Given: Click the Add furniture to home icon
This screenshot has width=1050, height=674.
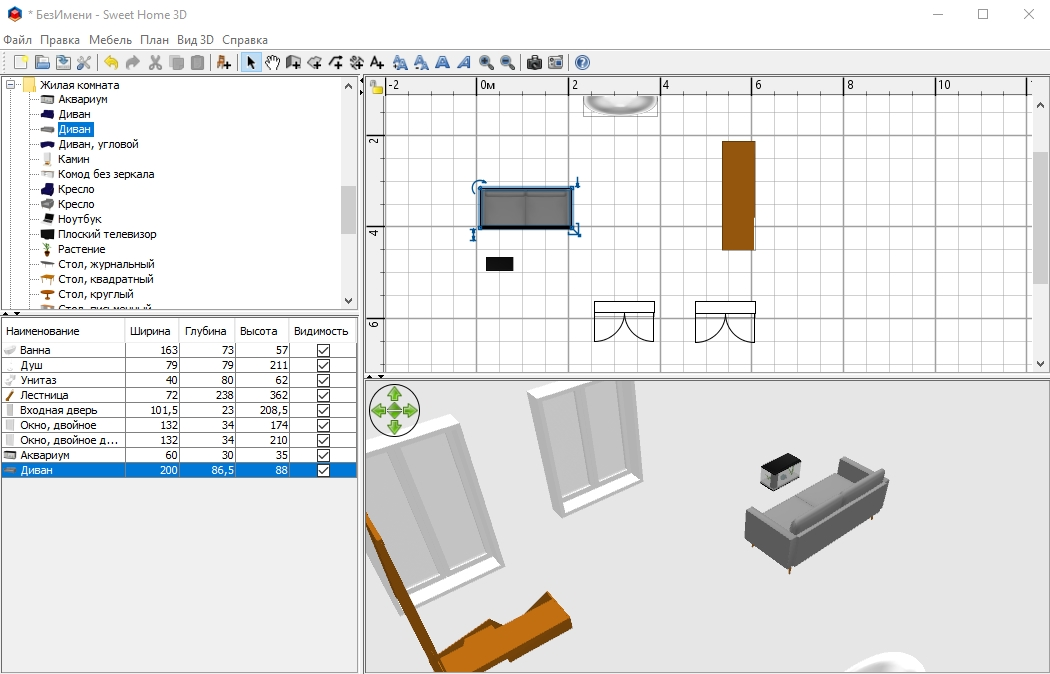Looking at the screenshot, I should click(224, 62).
